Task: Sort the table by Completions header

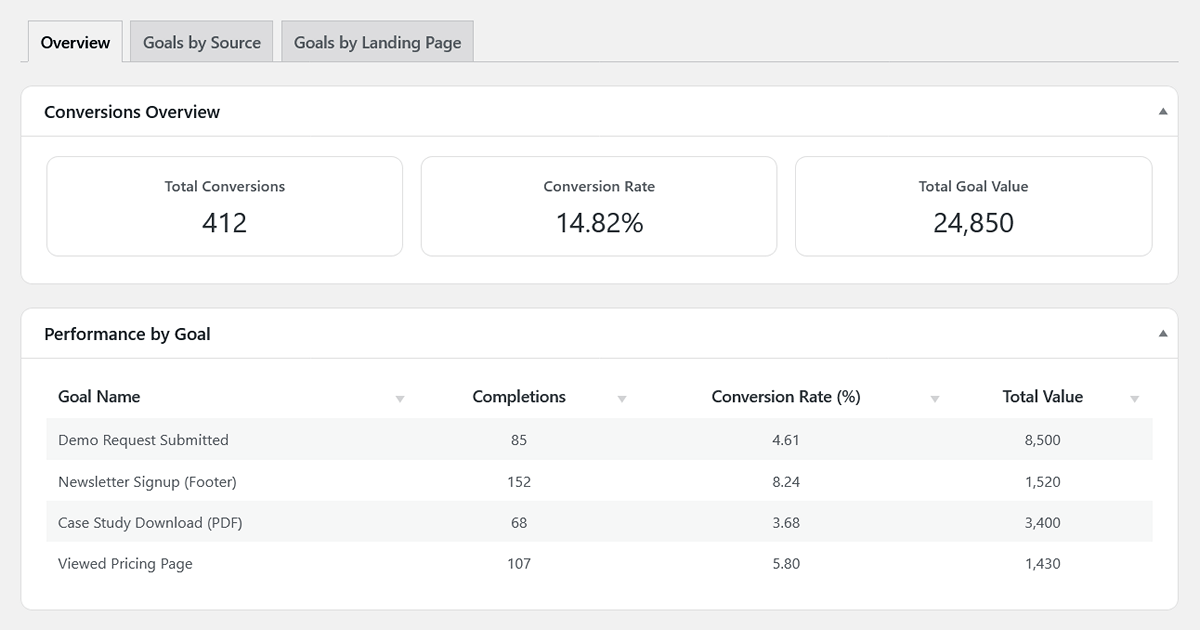Action: point(519,396)
